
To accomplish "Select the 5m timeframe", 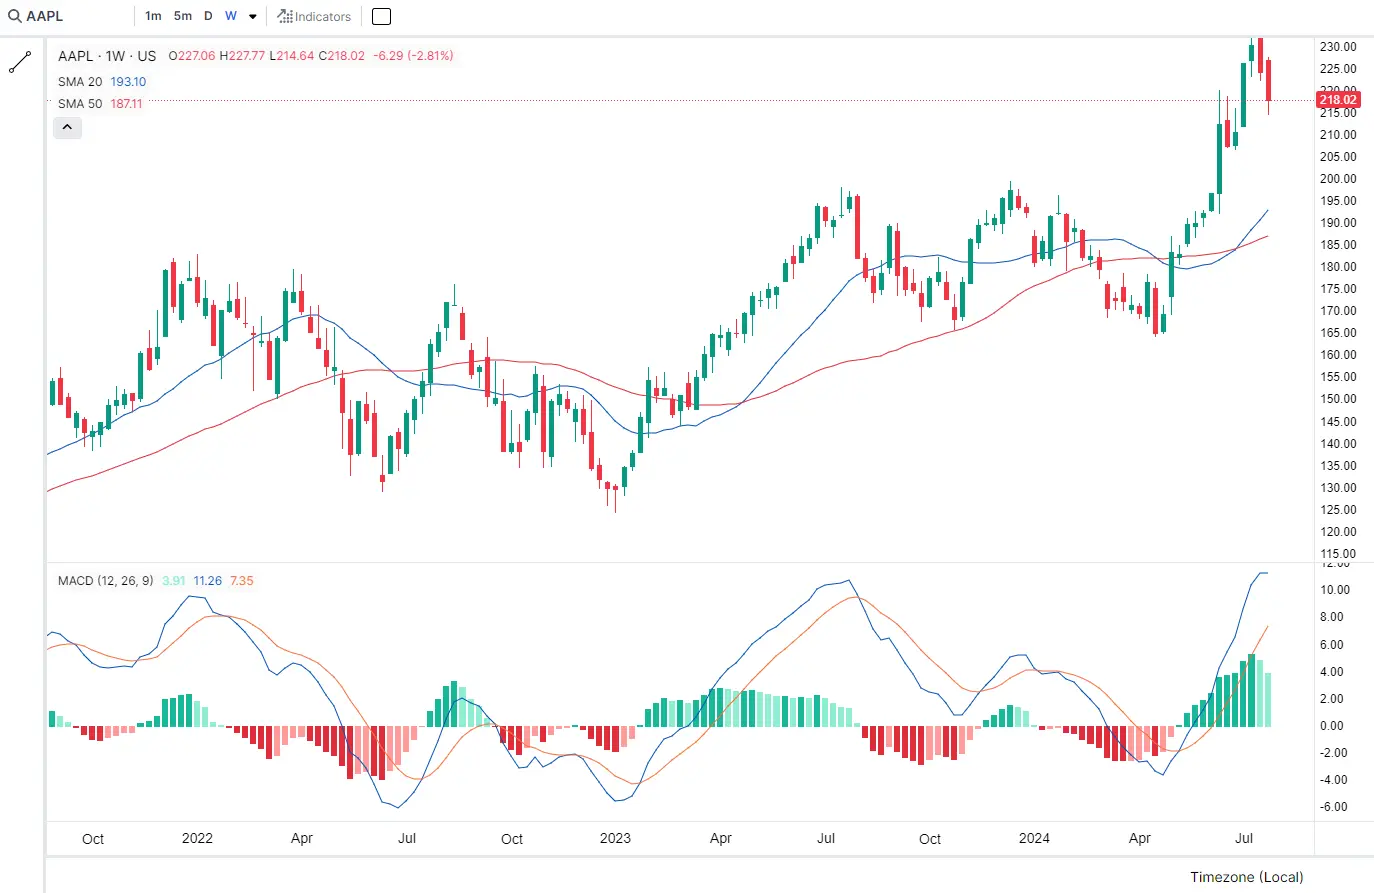I will (x=183, y=16).
